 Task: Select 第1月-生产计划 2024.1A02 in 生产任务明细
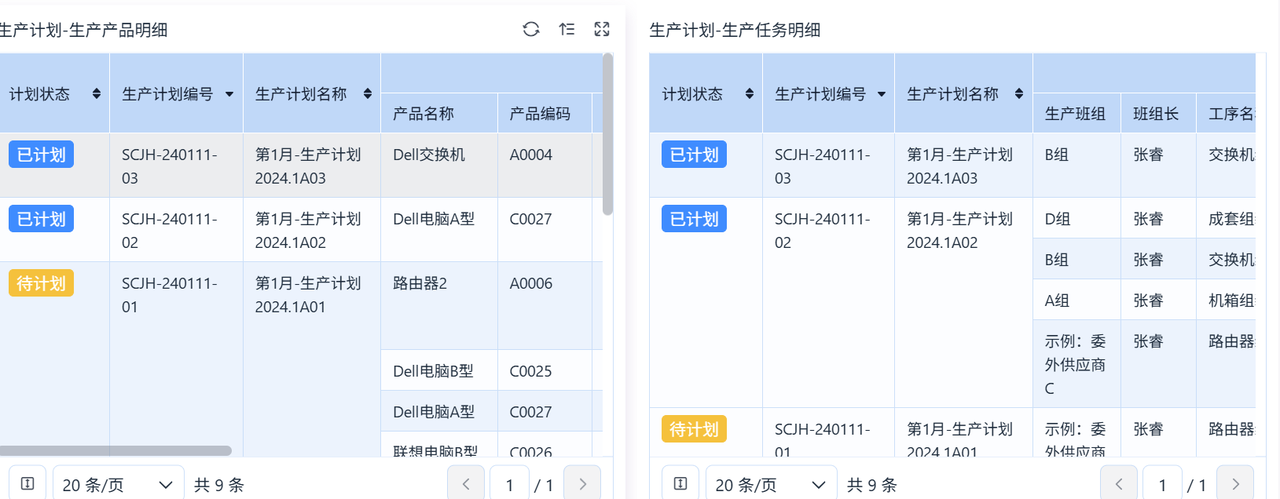964,303
